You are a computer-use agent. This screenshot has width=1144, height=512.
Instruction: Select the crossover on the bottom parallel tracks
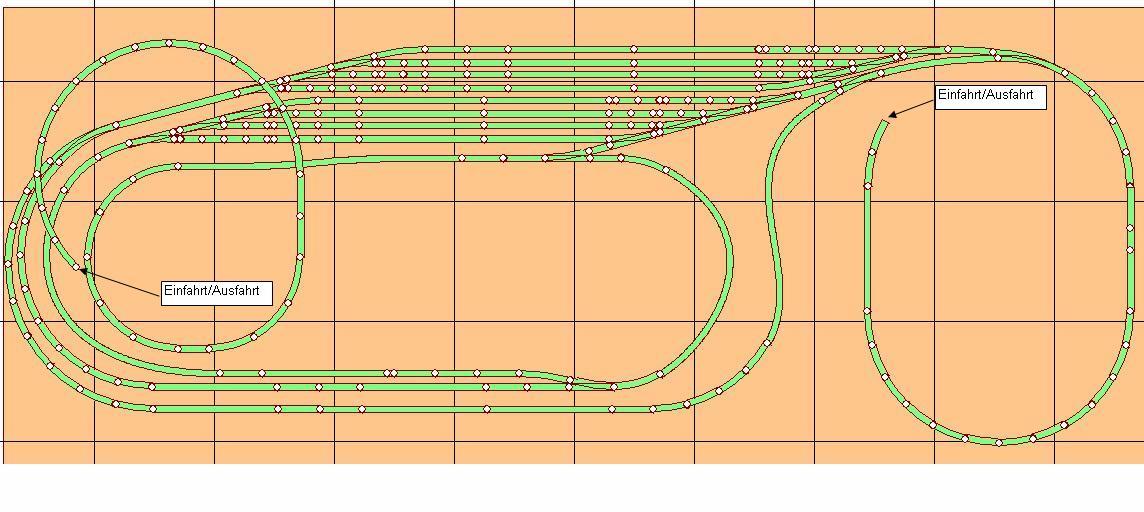point(570,380)
